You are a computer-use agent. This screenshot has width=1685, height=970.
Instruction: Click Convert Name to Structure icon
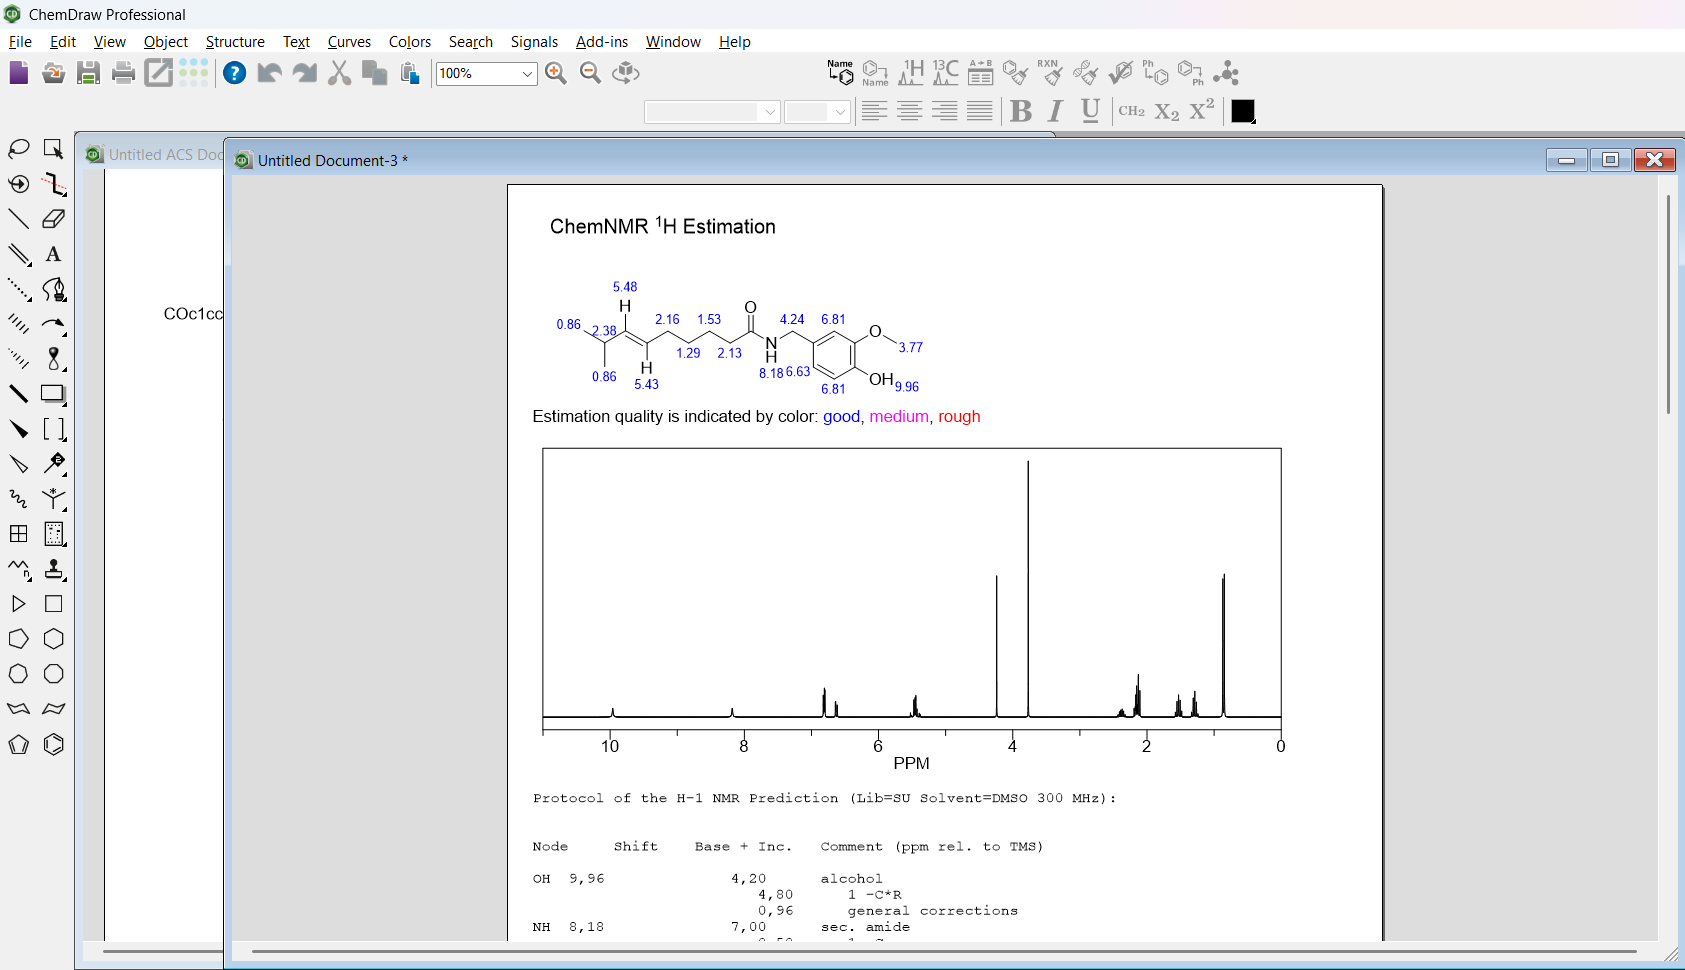point(840,73)
